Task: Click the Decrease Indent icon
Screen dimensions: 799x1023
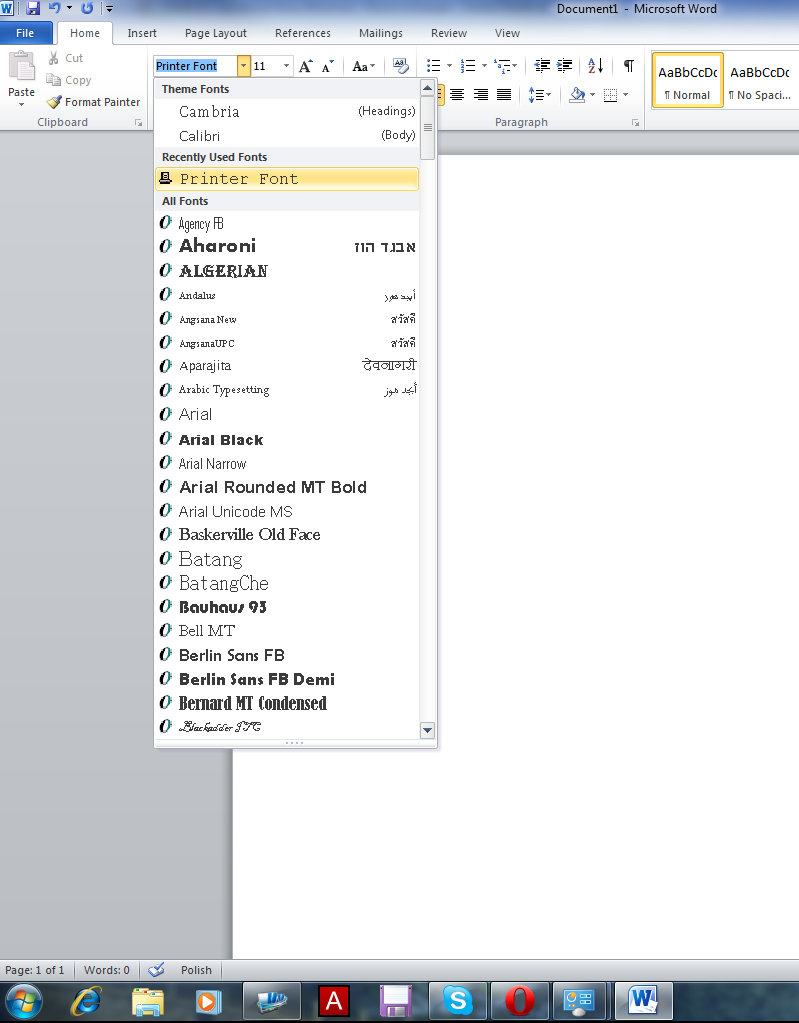Action: click(542, 65)
